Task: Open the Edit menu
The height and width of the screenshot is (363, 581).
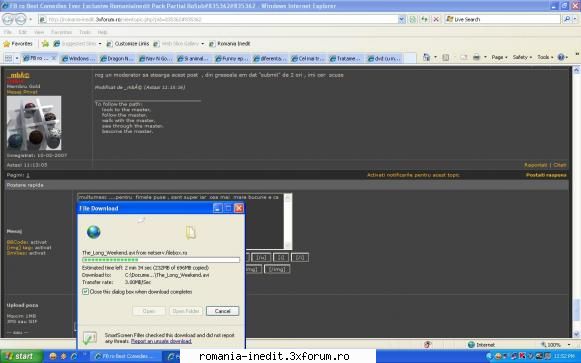Action: [23, 32]
